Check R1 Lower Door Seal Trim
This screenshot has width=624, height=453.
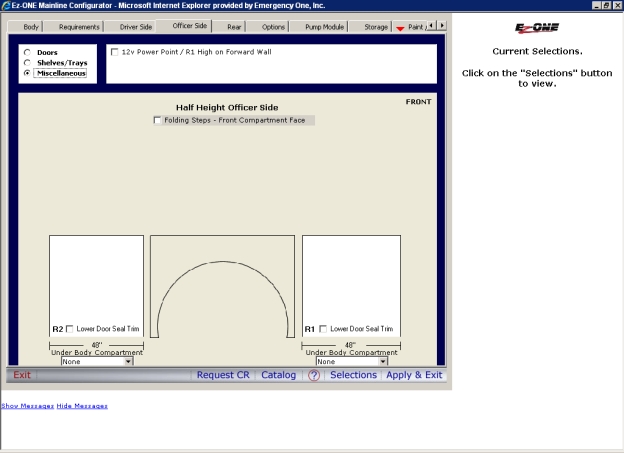pos(323,329)
